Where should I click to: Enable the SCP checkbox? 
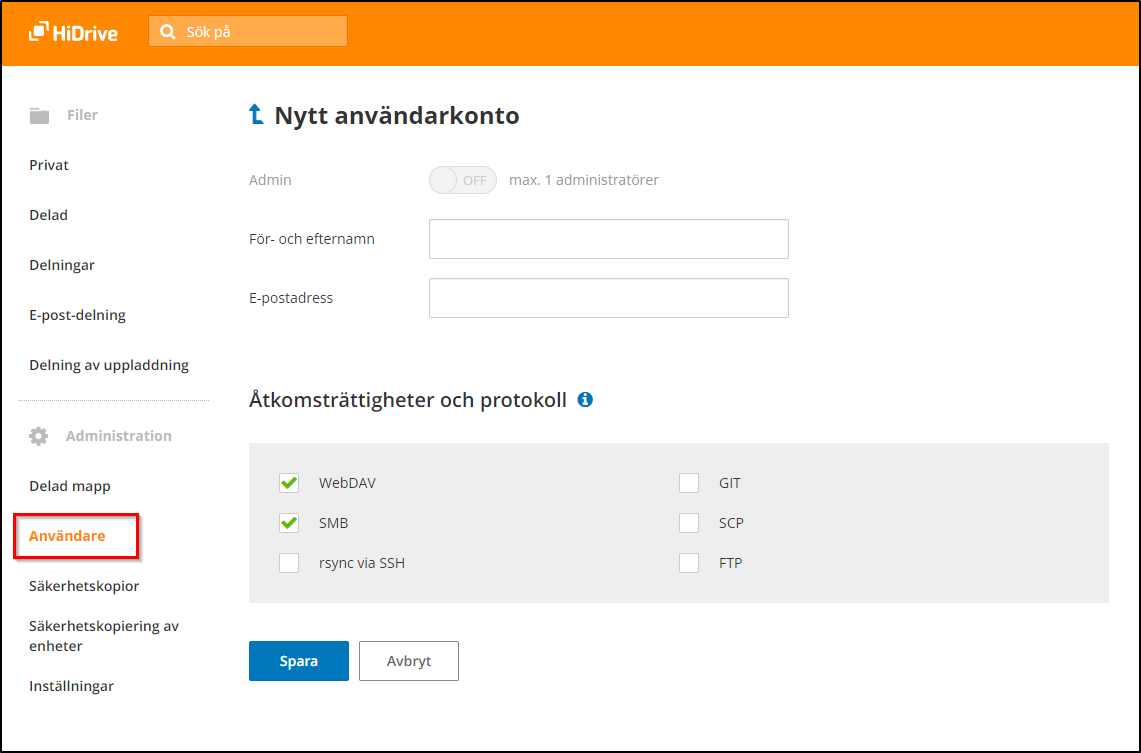(689, 523)
